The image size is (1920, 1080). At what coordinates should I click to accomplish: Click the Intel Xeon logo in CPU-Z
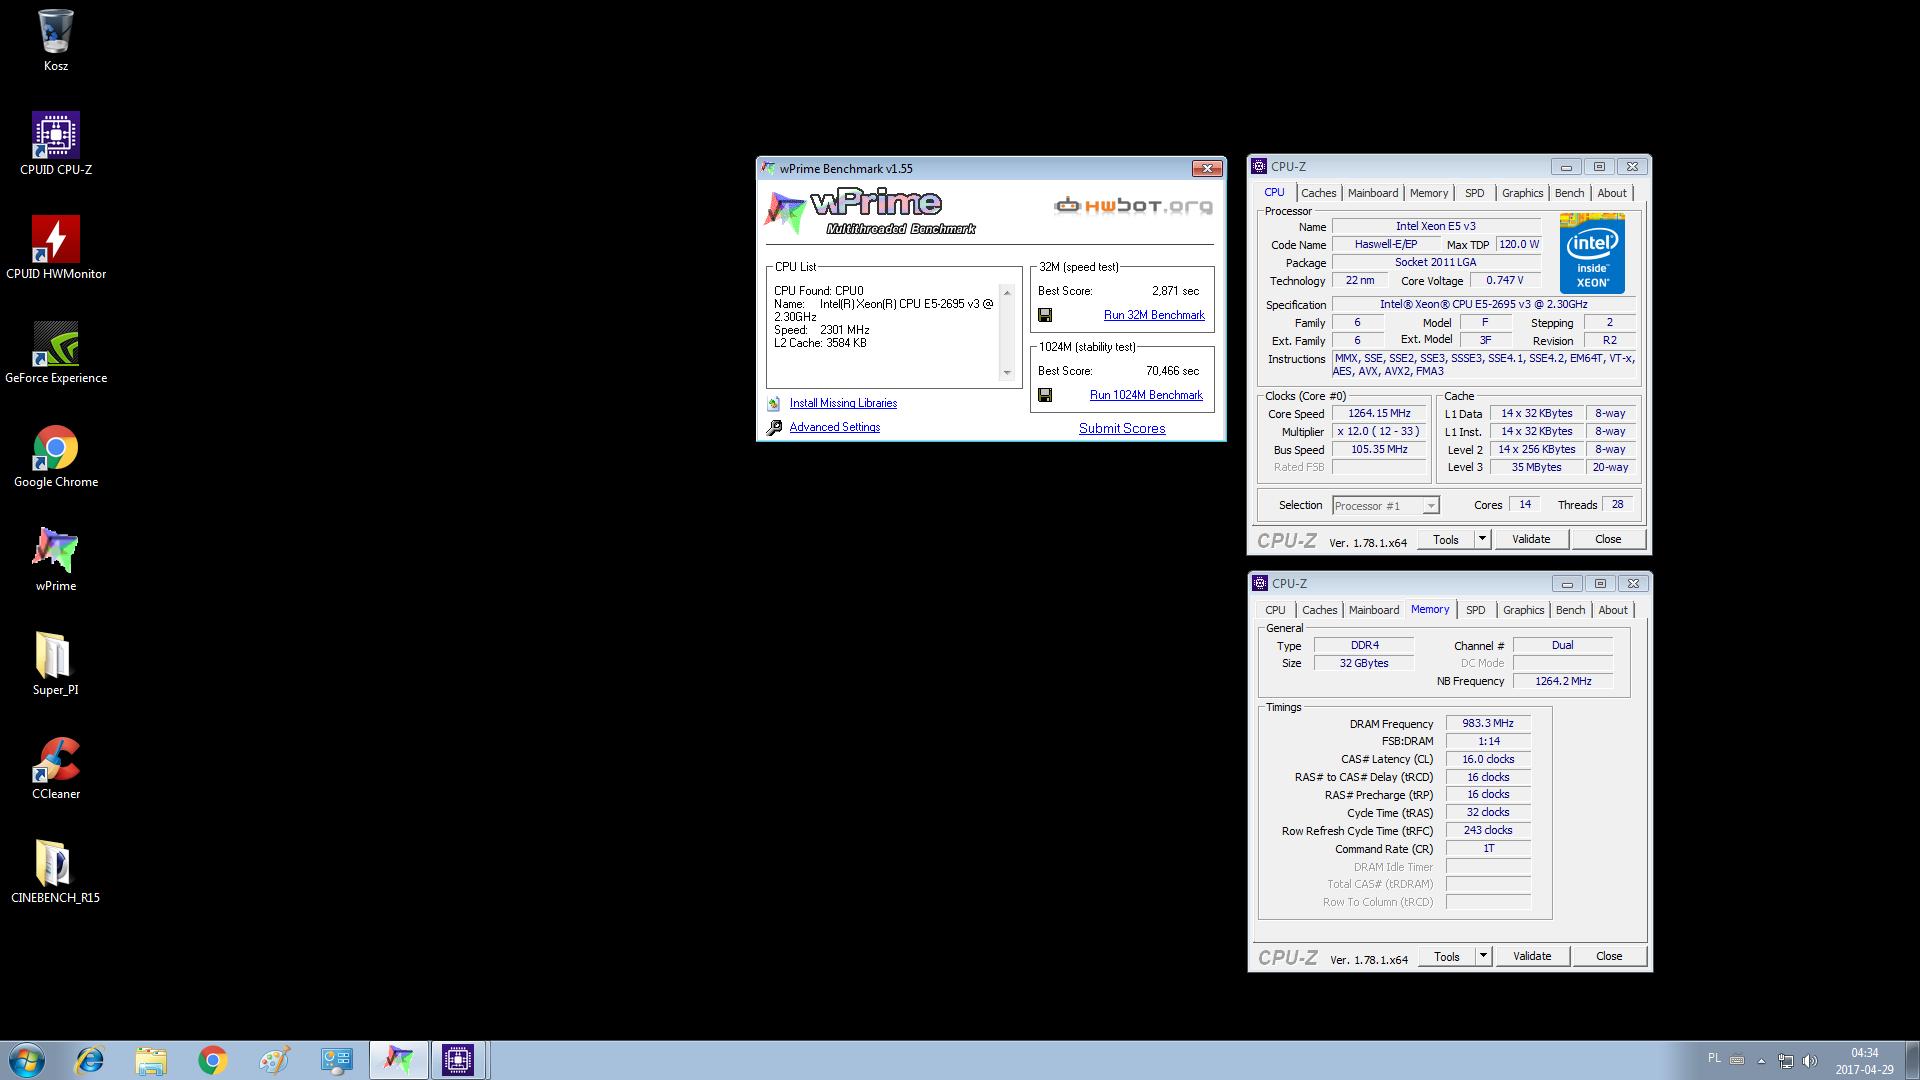(x=1592, y=253)
